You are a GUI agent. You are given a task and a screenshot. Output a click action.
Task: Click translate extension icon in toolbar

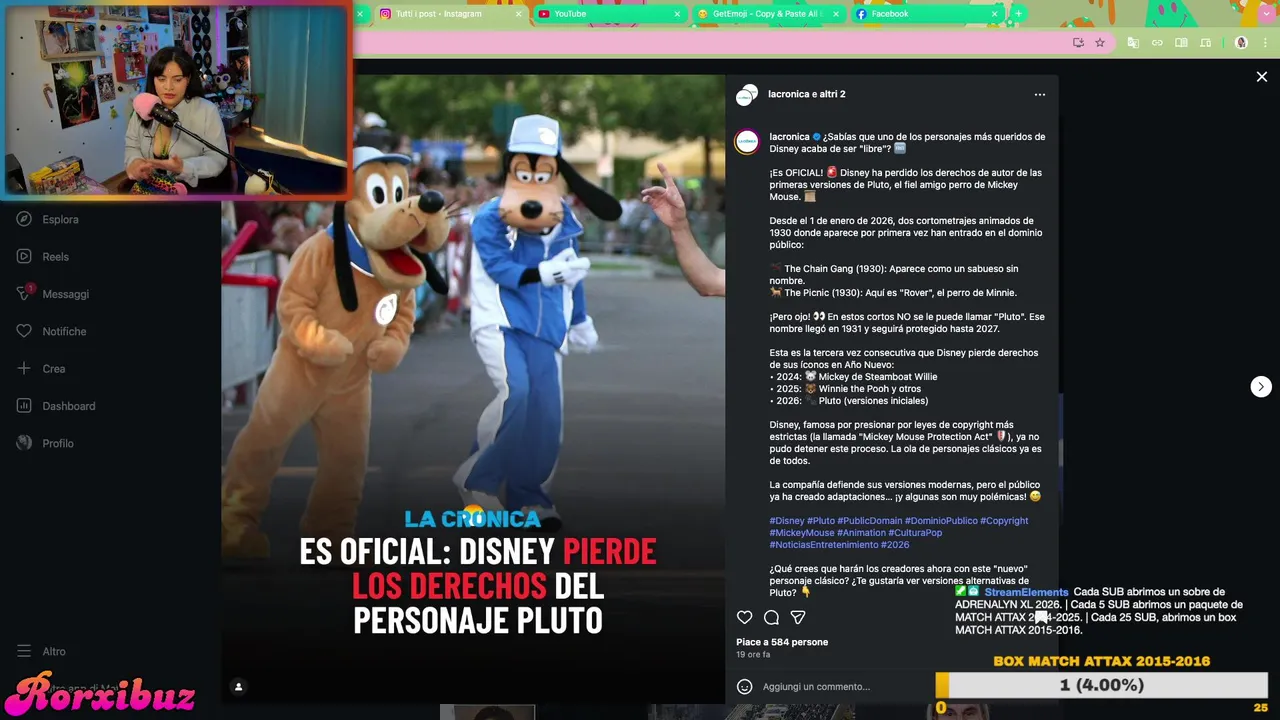coord(1133,43)
